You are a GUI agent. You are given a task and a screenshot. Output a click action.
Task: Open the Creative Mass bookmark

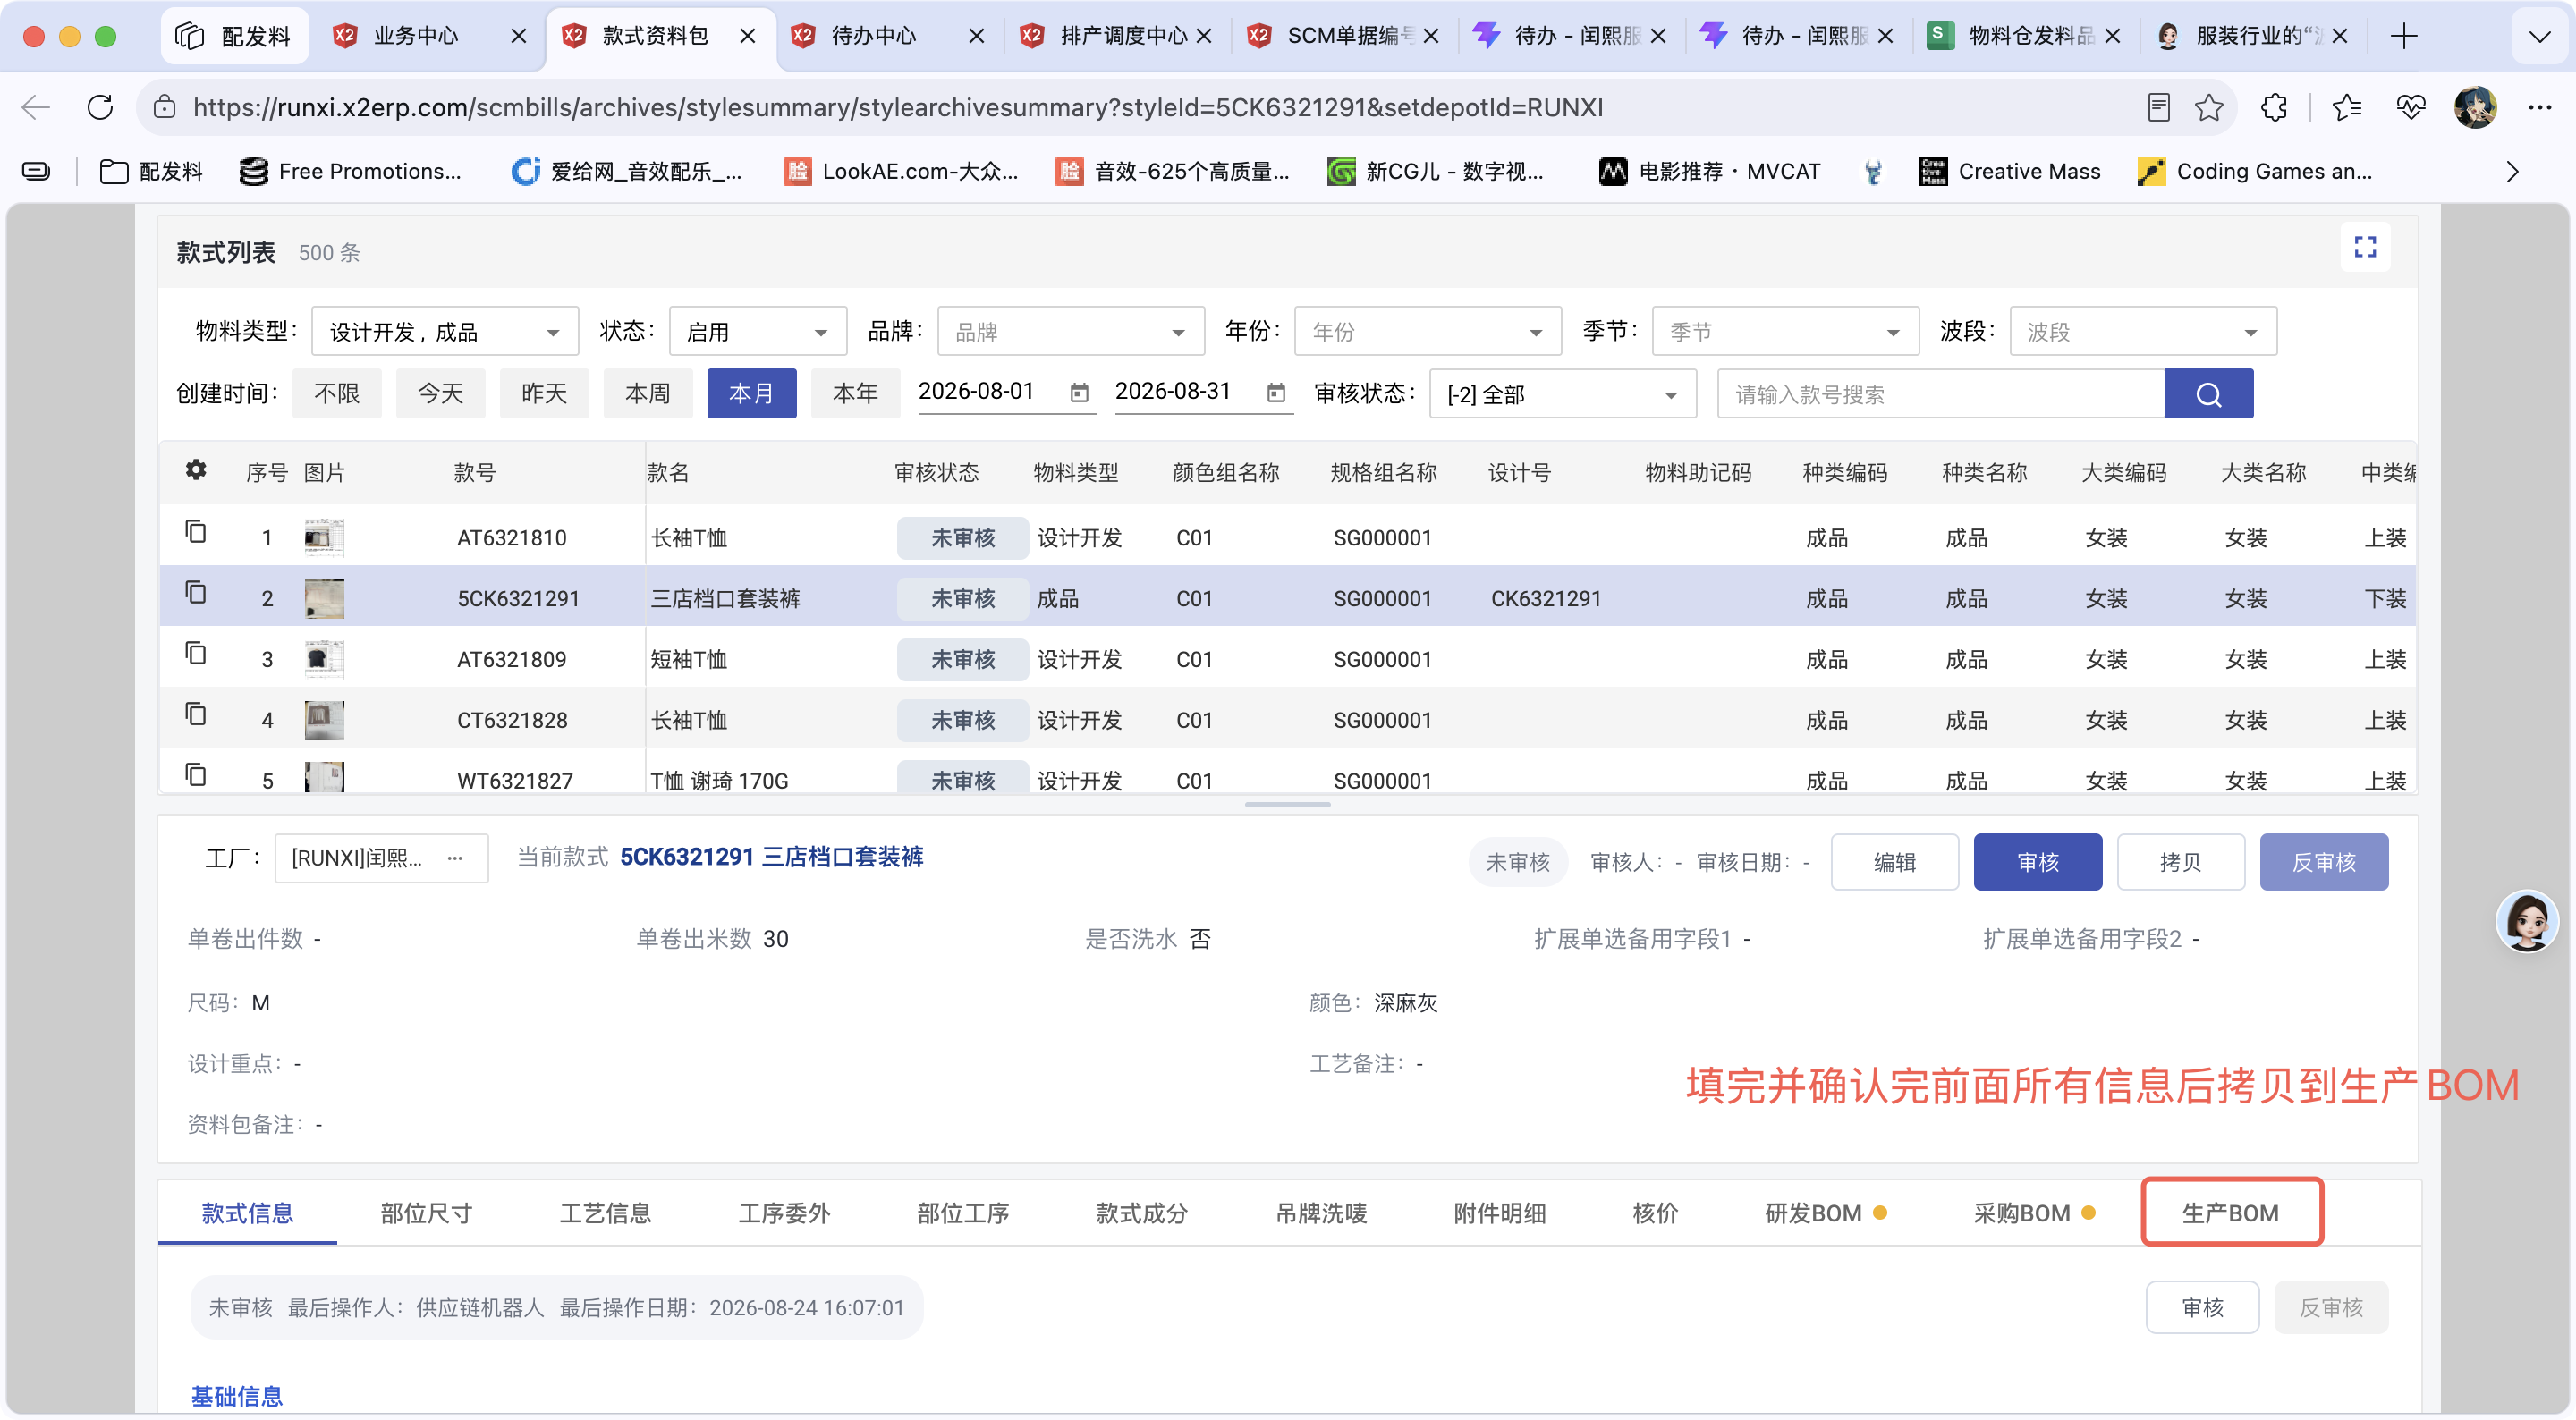2010,171
